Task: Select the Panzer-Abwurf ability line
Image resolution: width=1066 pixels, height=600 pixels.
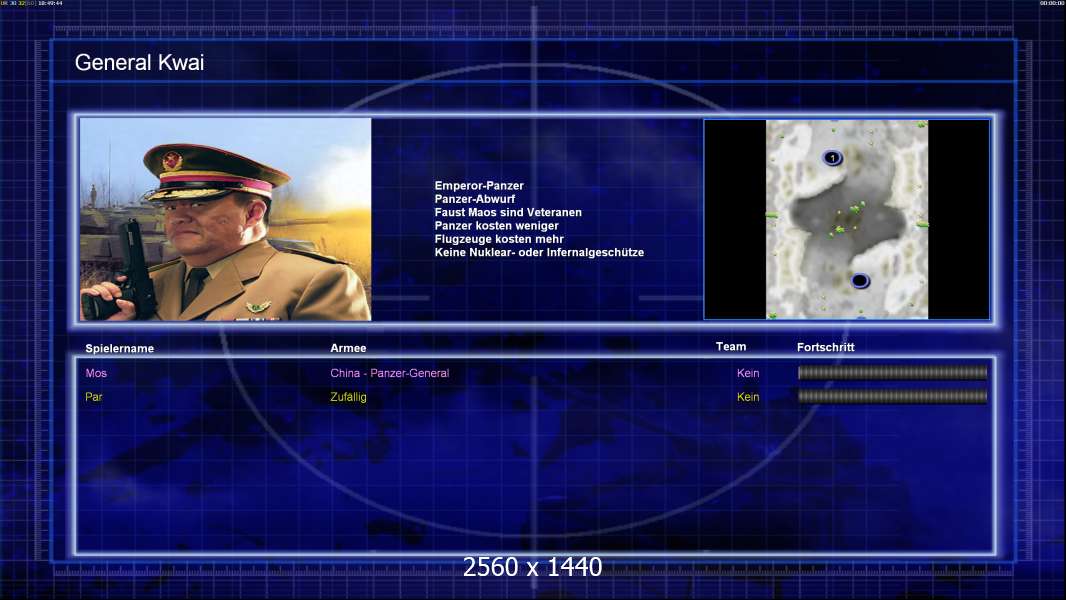Action: point(475,199)
